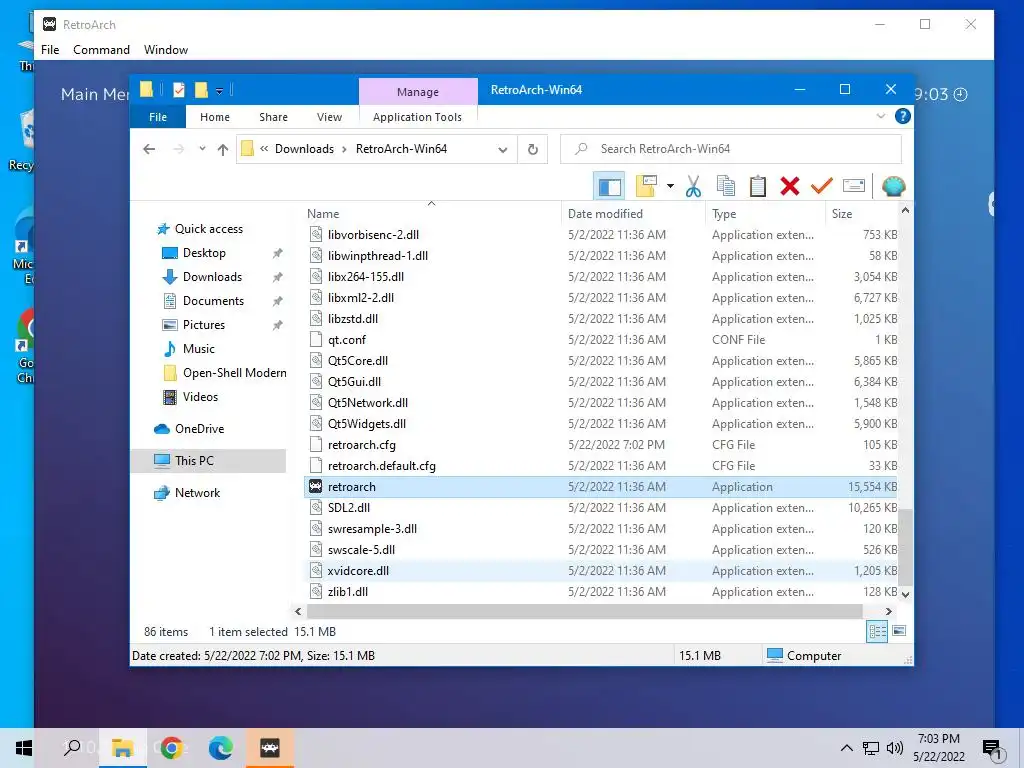1024x768 pixels.
Task: Select the SDL2.dll file
Action: click(x=601, y=507)
